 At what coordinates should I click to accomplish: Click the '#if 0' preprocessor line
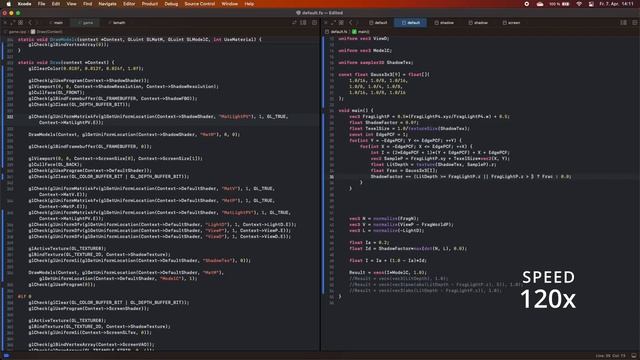24,296
